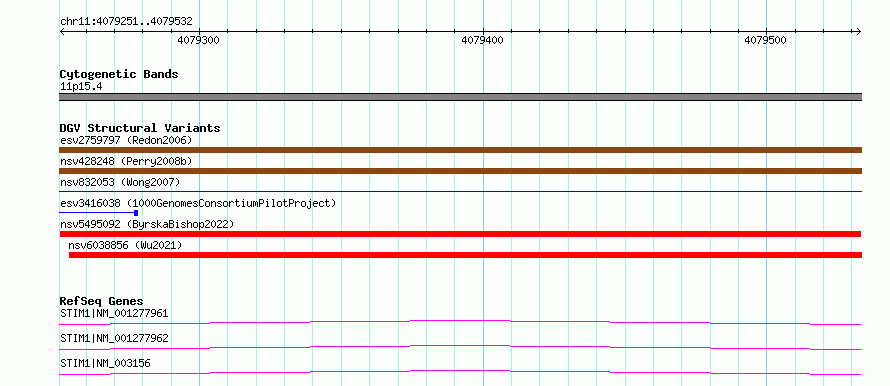
Task: Click the nsv428248 (Perry2008b) label
Action: [x=126, y=161]
